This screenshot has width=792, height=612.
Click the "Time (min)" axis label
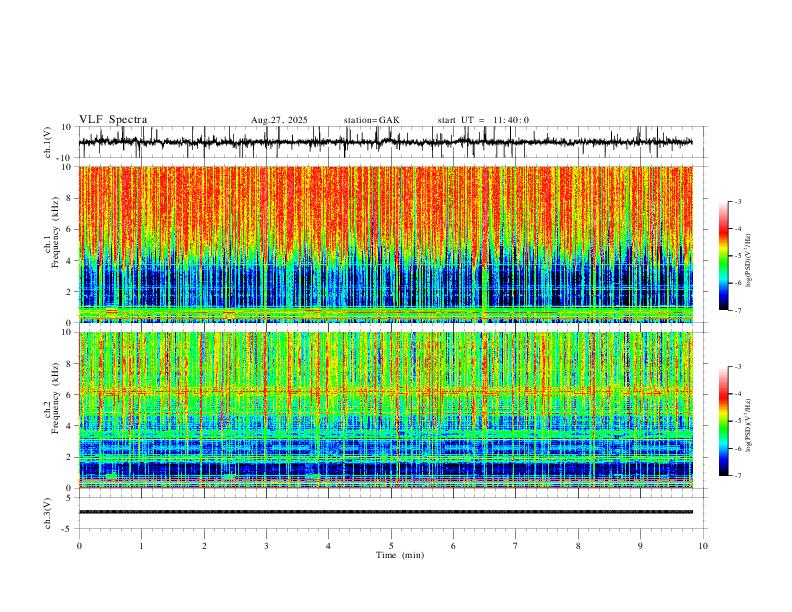coord(400,555)
